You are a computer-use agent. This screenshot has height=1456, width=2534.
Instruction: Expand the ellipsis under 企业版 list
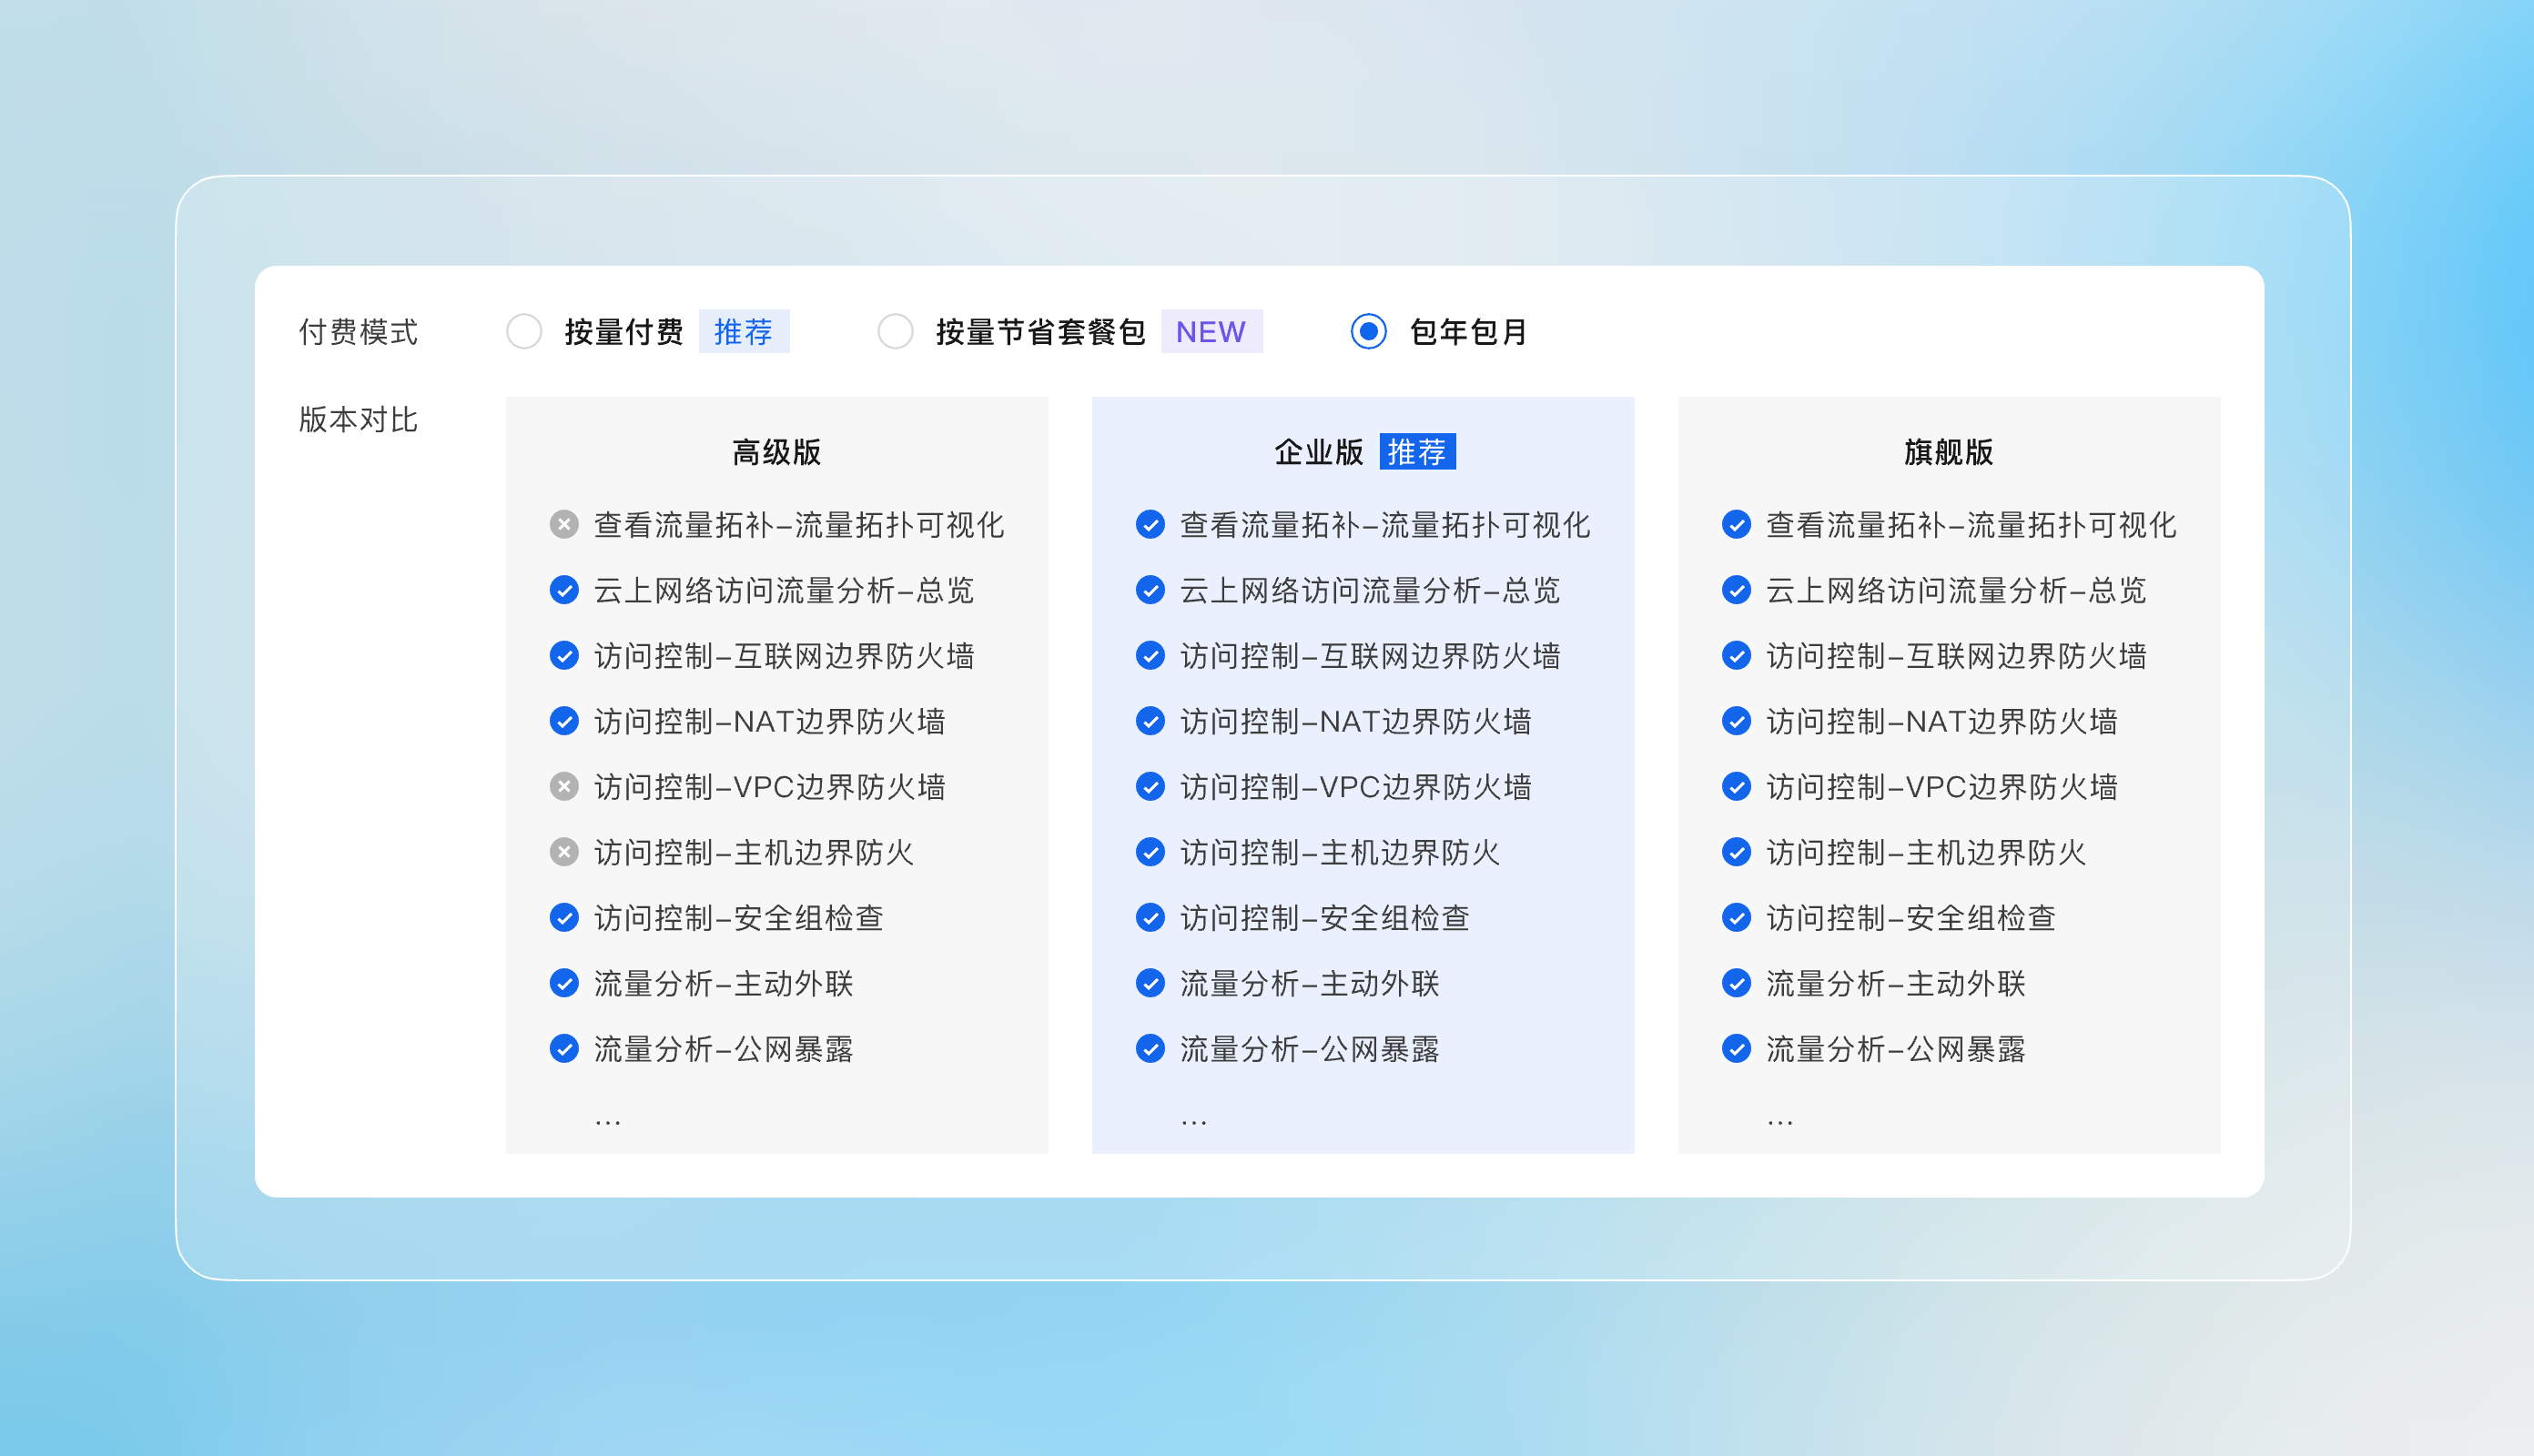point(1193,1120)
